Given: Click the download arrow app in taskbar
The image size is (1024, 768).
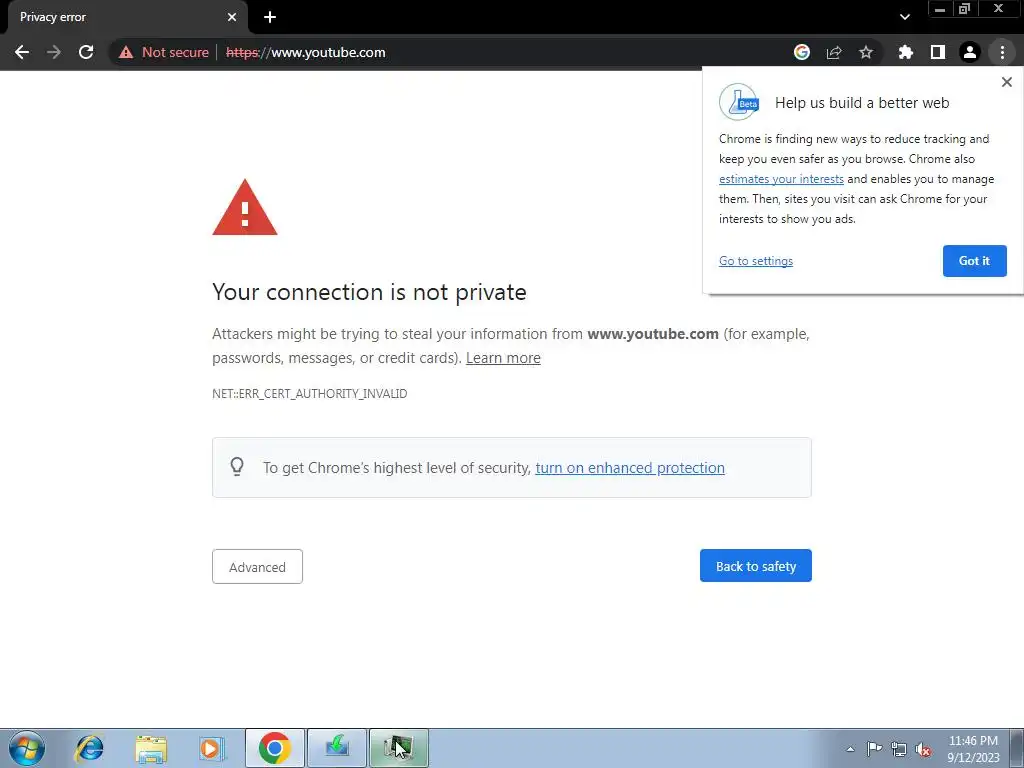Looking at the screenshot, I should (337, 748).
